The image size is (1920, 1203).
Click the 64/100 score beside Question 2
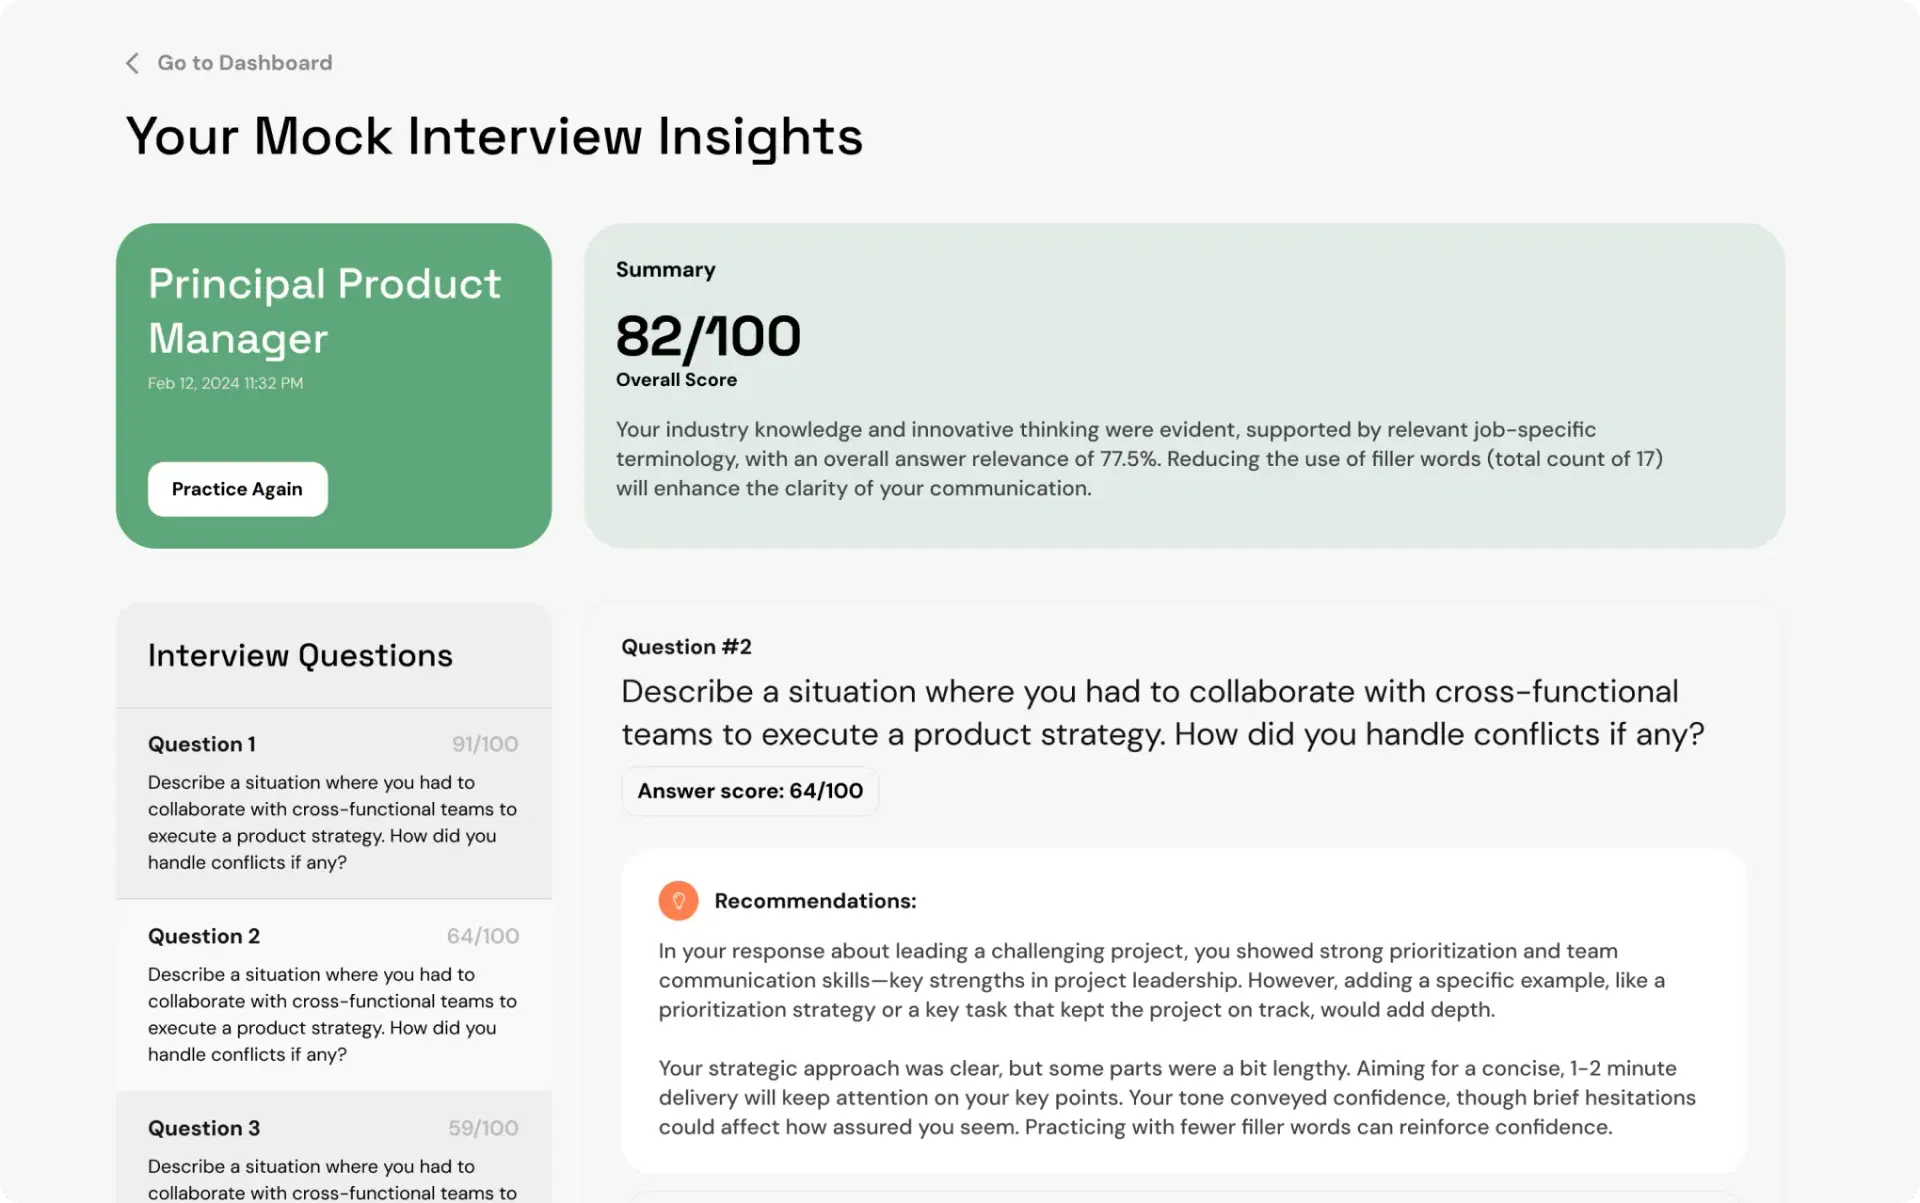[x=483, y=936]
